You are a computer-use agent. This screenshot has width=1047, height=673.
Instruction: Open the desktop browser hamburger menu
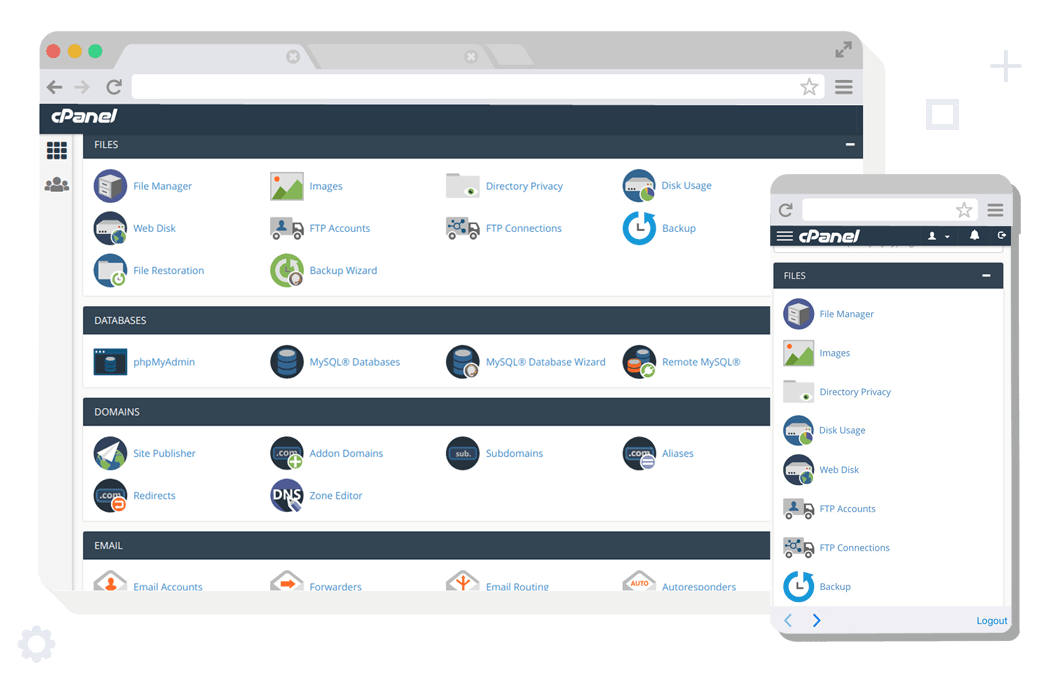[x=844, y=87]
